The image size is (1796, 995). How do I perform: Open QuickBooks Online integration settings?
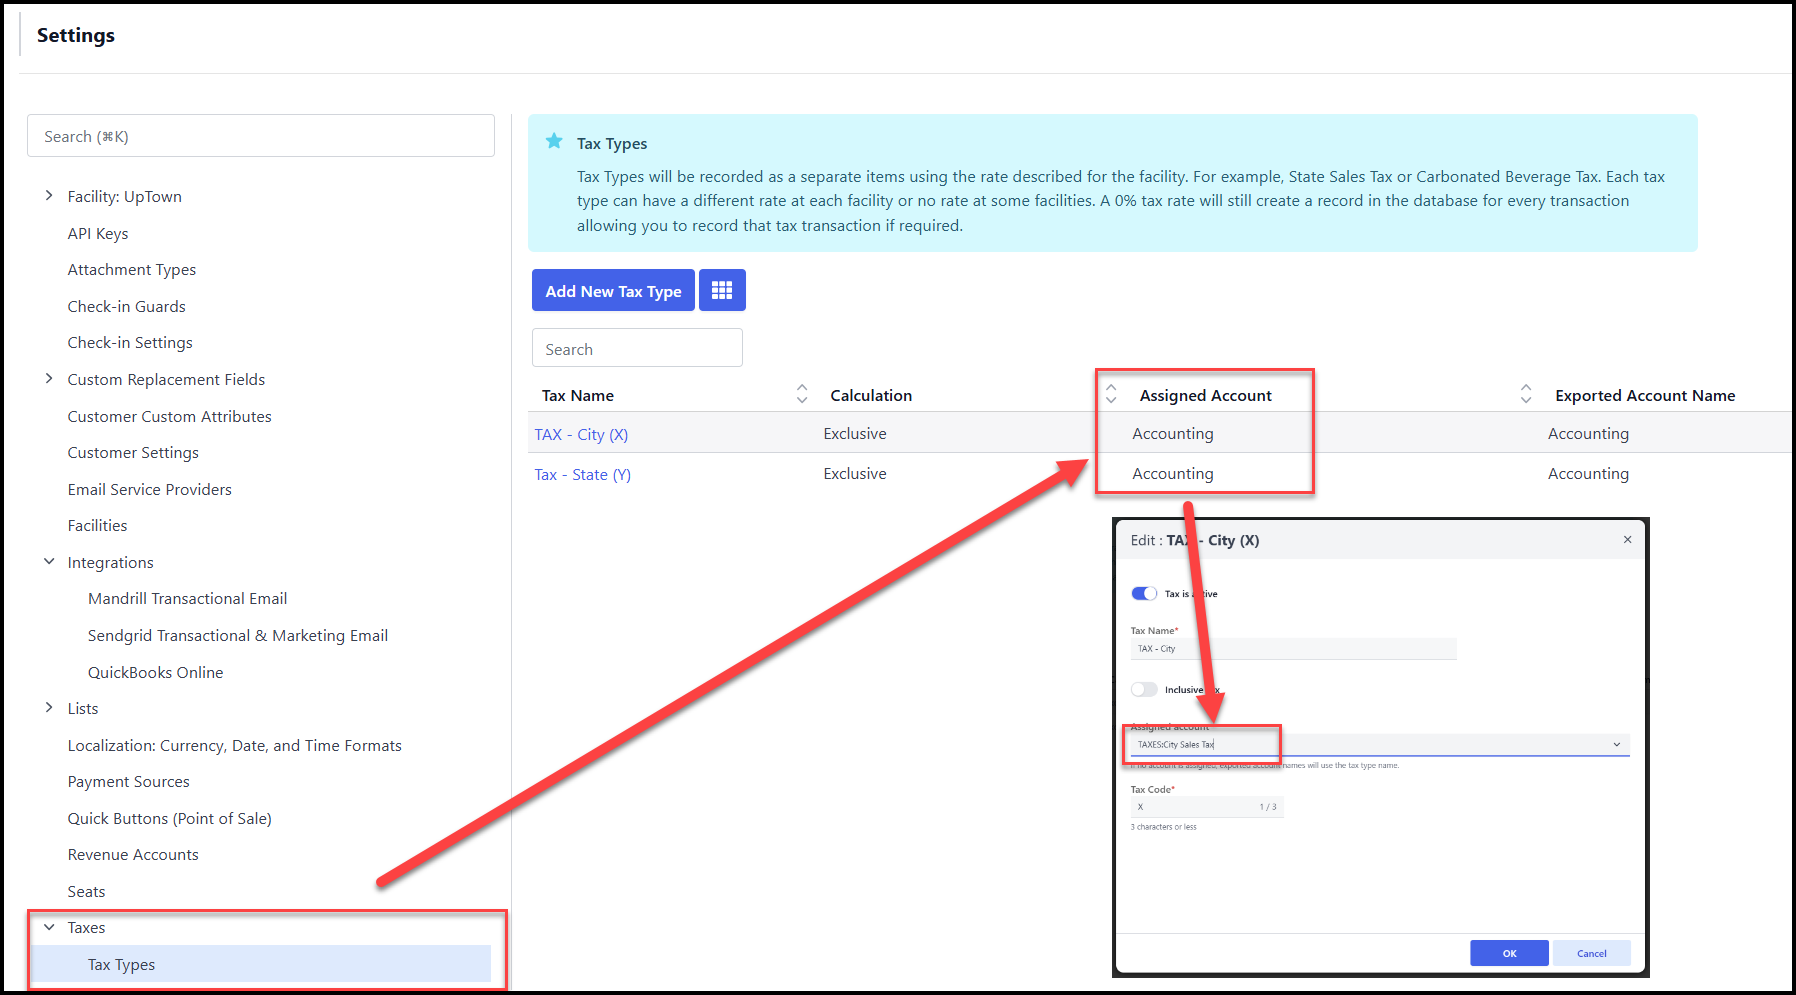tap(155, 672)
